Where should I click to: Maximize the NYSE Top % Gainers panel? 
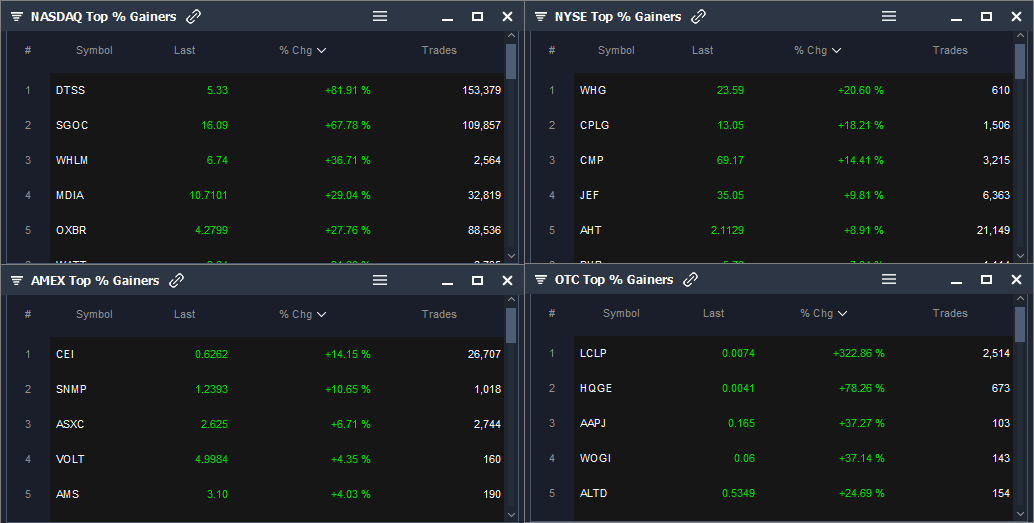click(x=987, y=16)
